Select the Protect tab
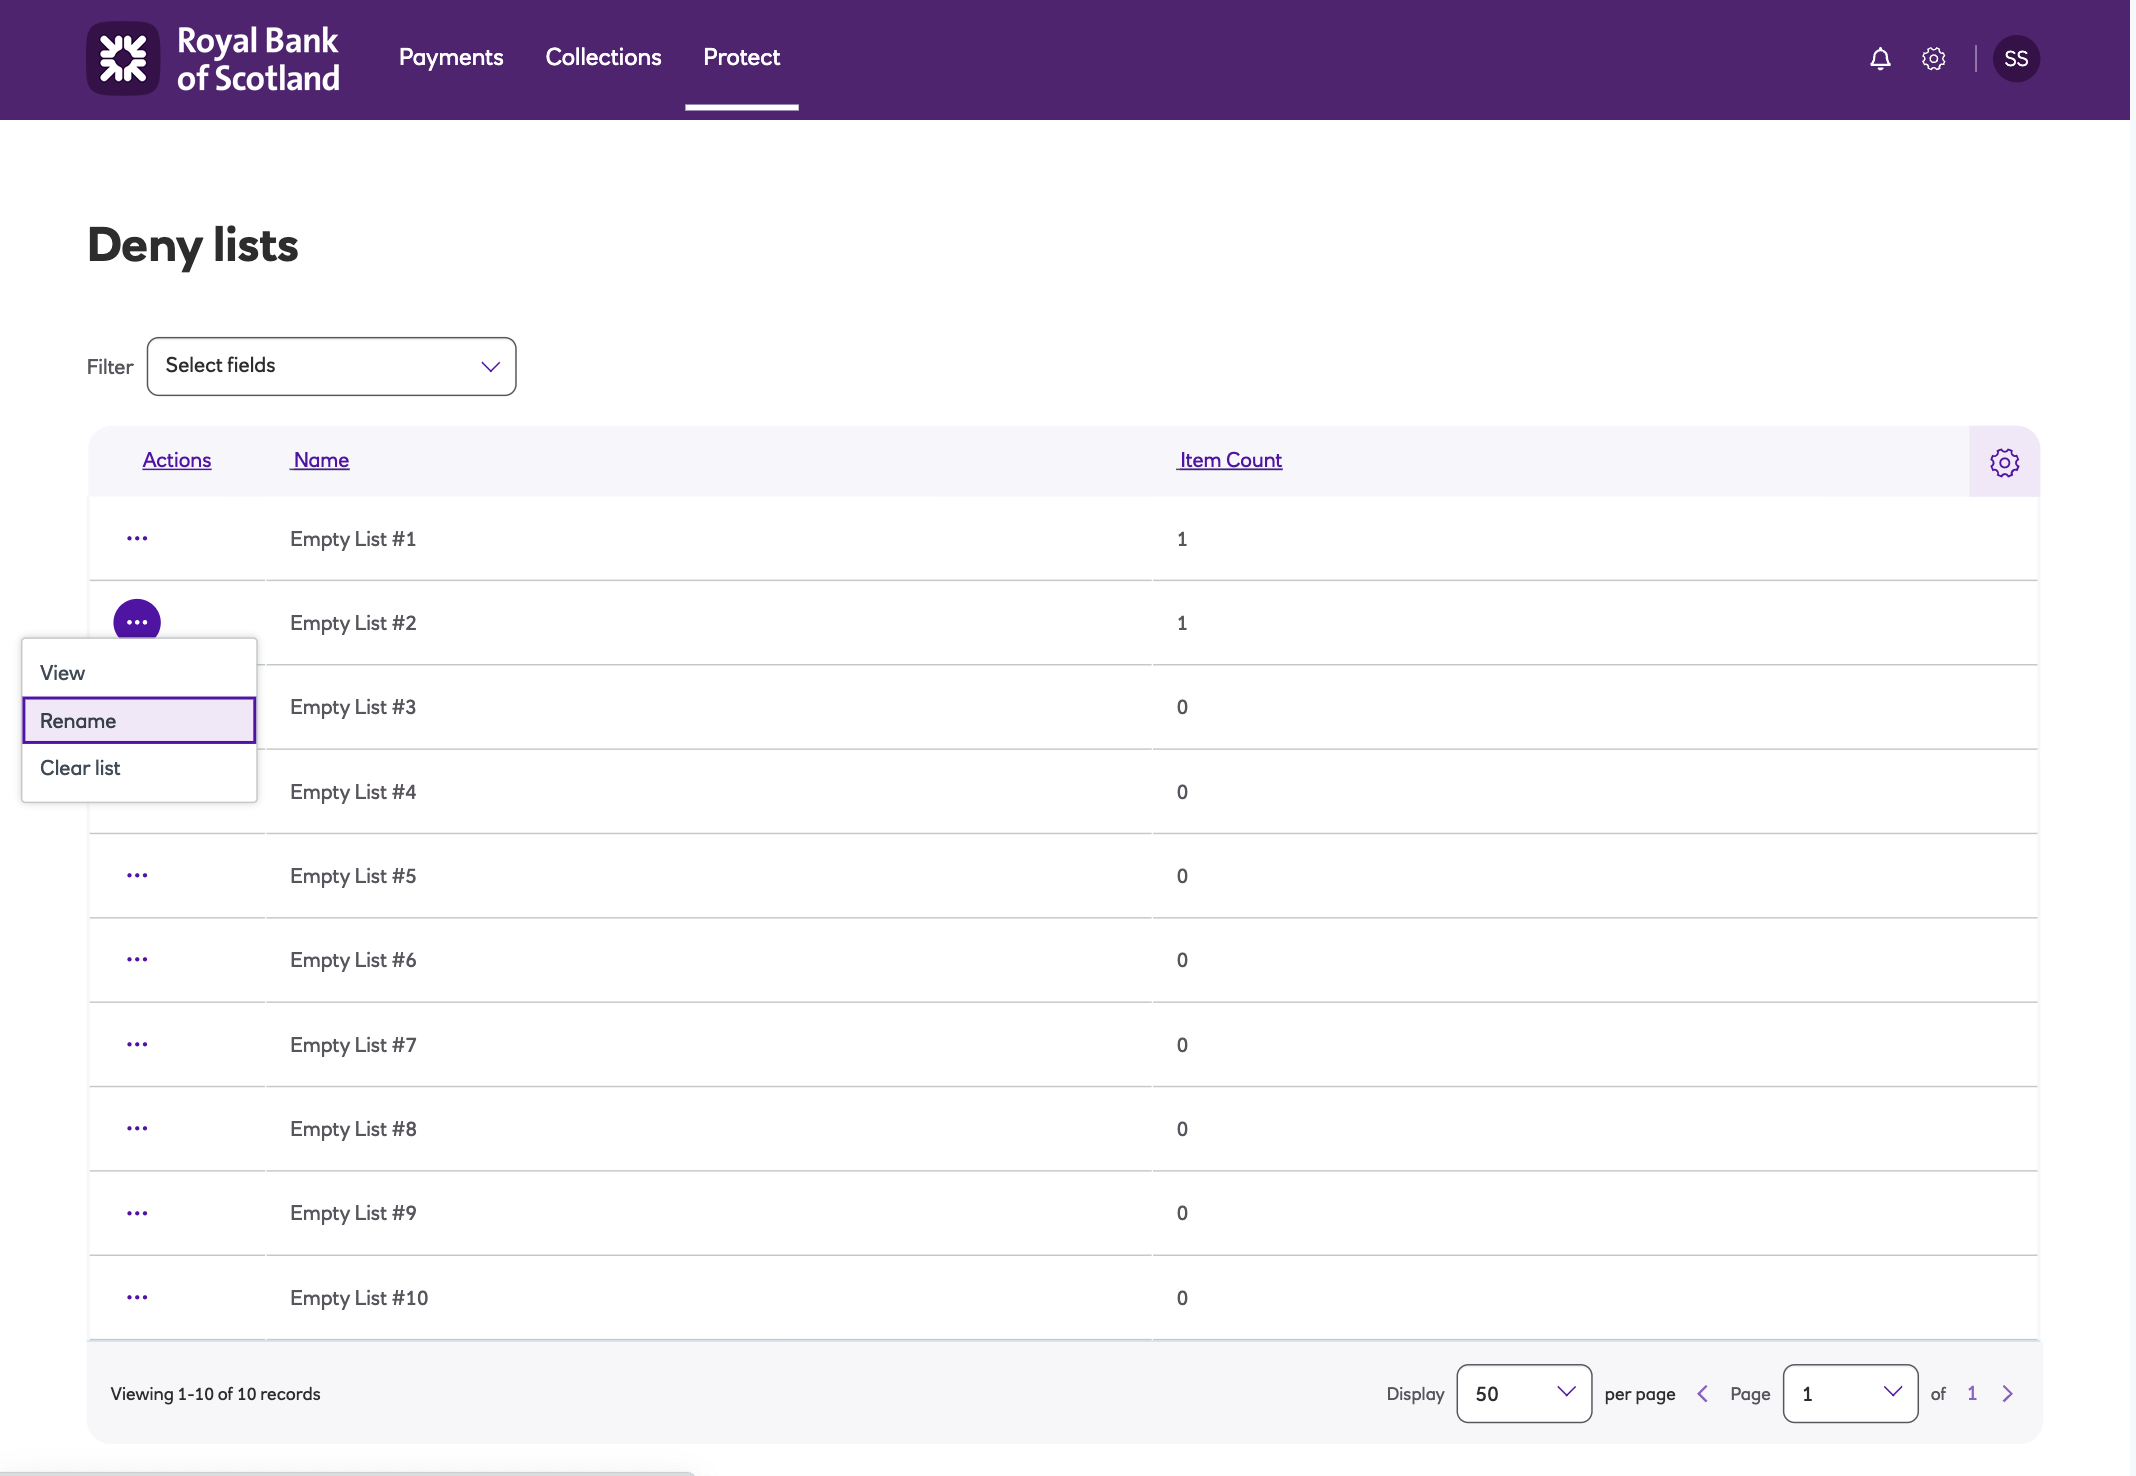The height and width of the screenshot is (1476, 2136). [741, 57]
